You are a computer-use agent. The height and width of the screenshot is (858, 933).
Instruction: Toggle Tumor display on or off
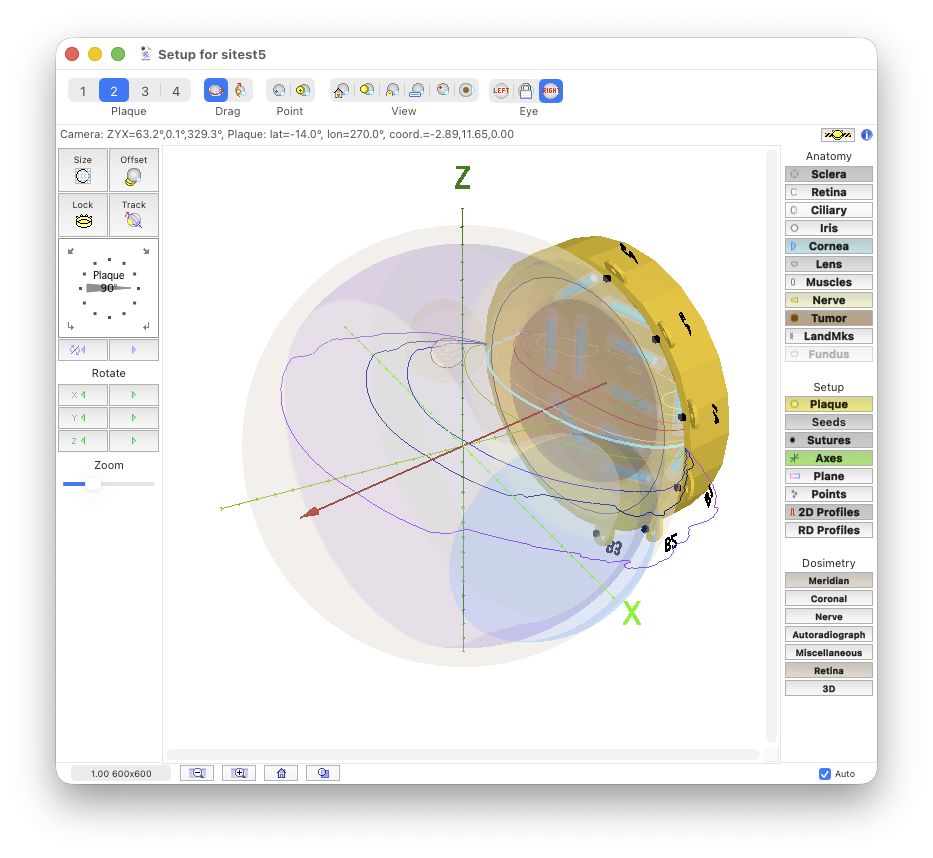coord(828,318)
